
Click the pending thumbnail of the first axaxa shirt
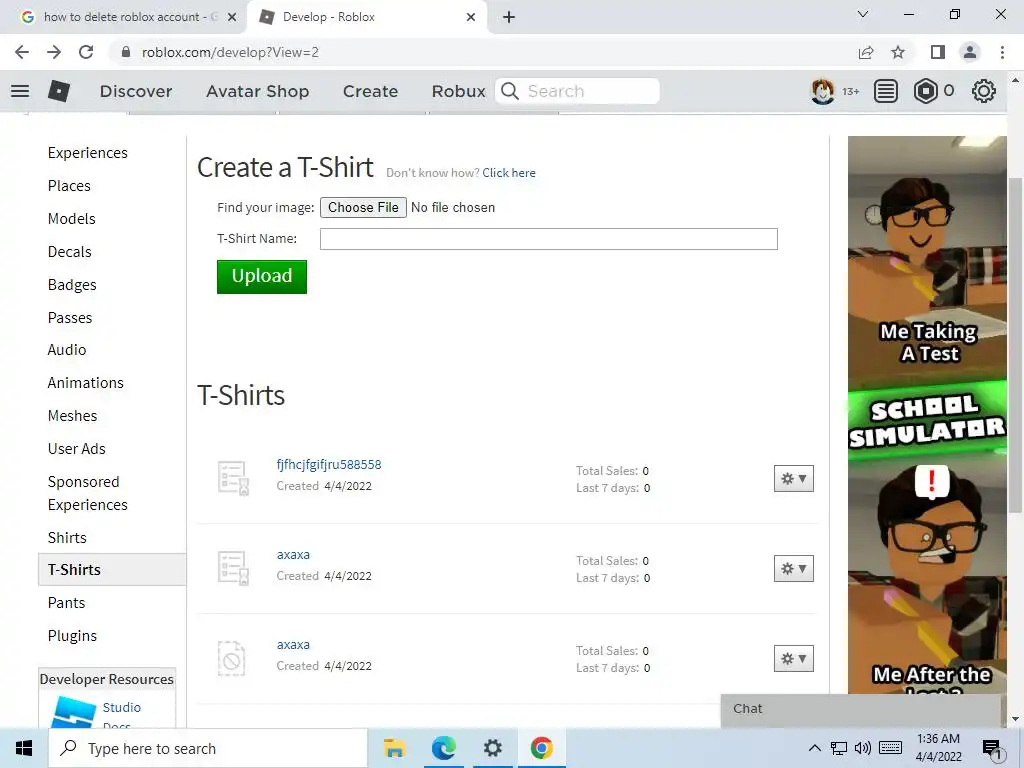coord(233,568)
